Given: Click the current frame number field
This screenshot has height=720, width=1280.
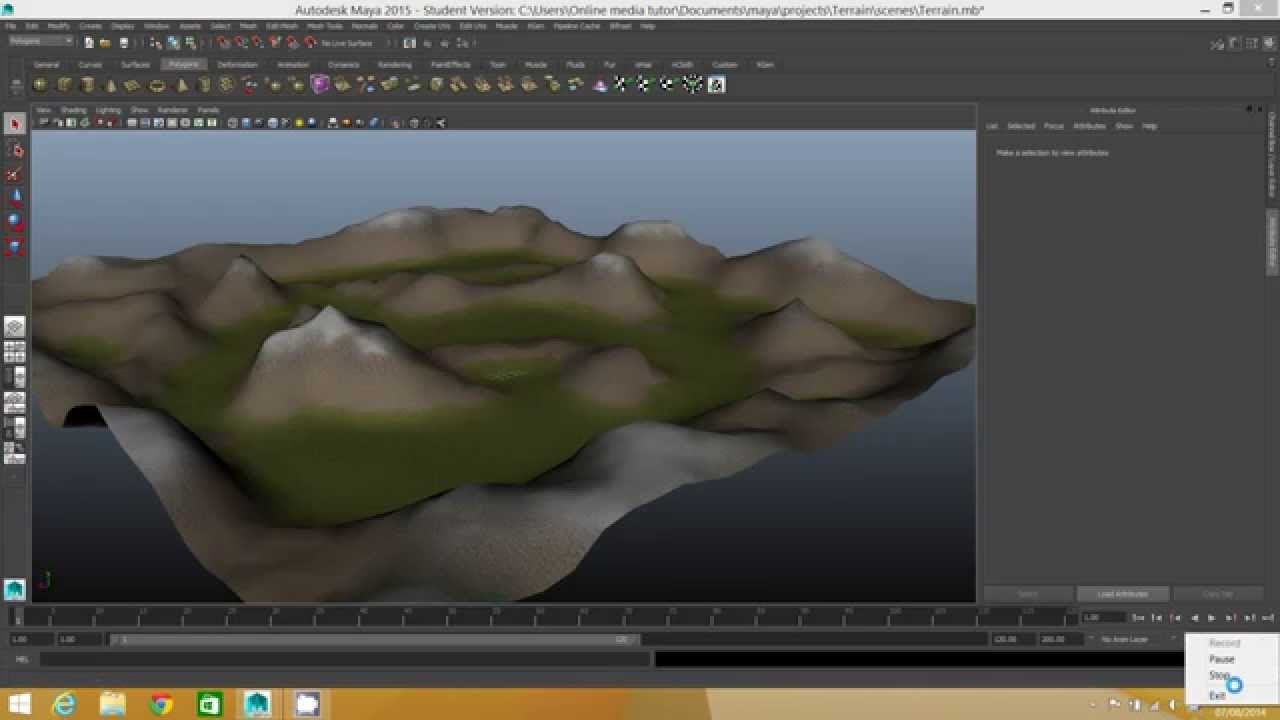Looking at the screenshot, I should 1105,618.
